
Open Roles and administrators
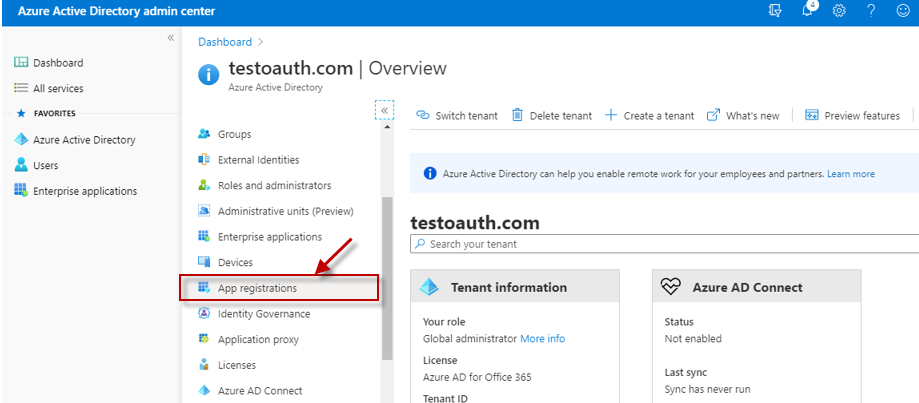274,186
